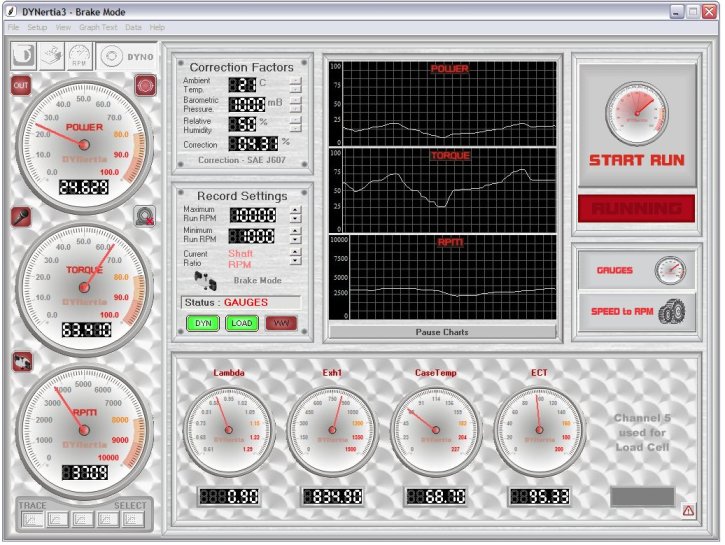725x545 pixels.
Task: Click the red microphone icon
Action: coord(21,217)
